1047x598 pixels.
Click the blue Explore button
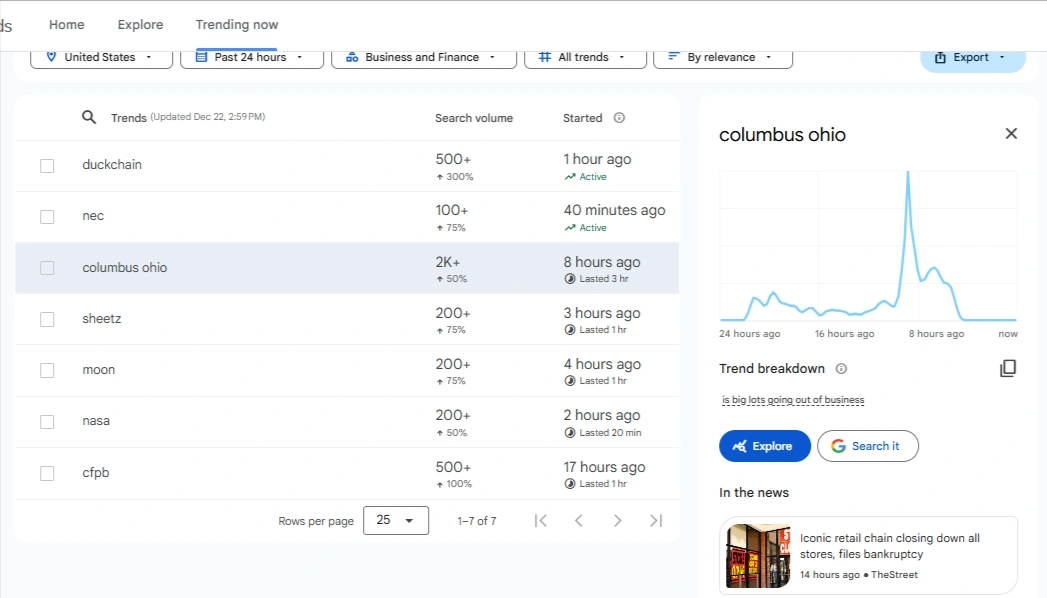tap(765, 446)
